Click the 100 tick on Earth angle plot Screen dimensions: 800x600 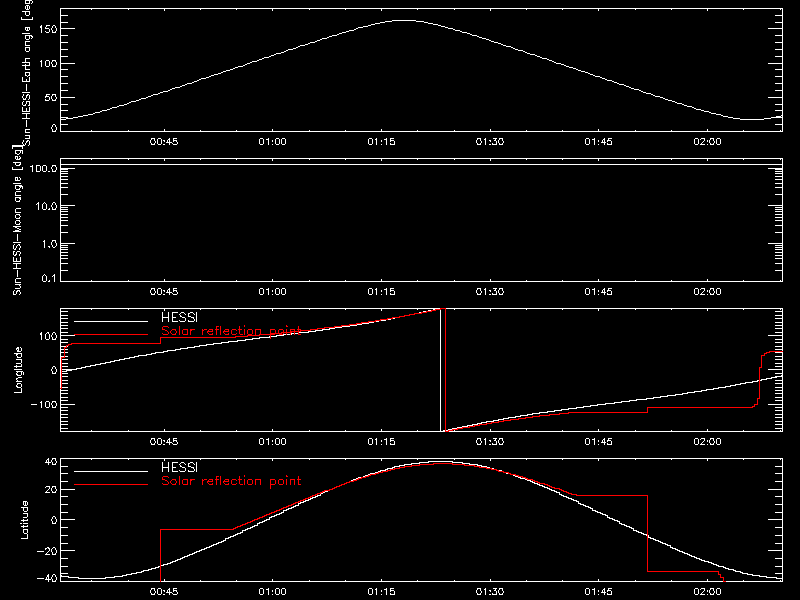pyautogui.click(x=48, y=64)
